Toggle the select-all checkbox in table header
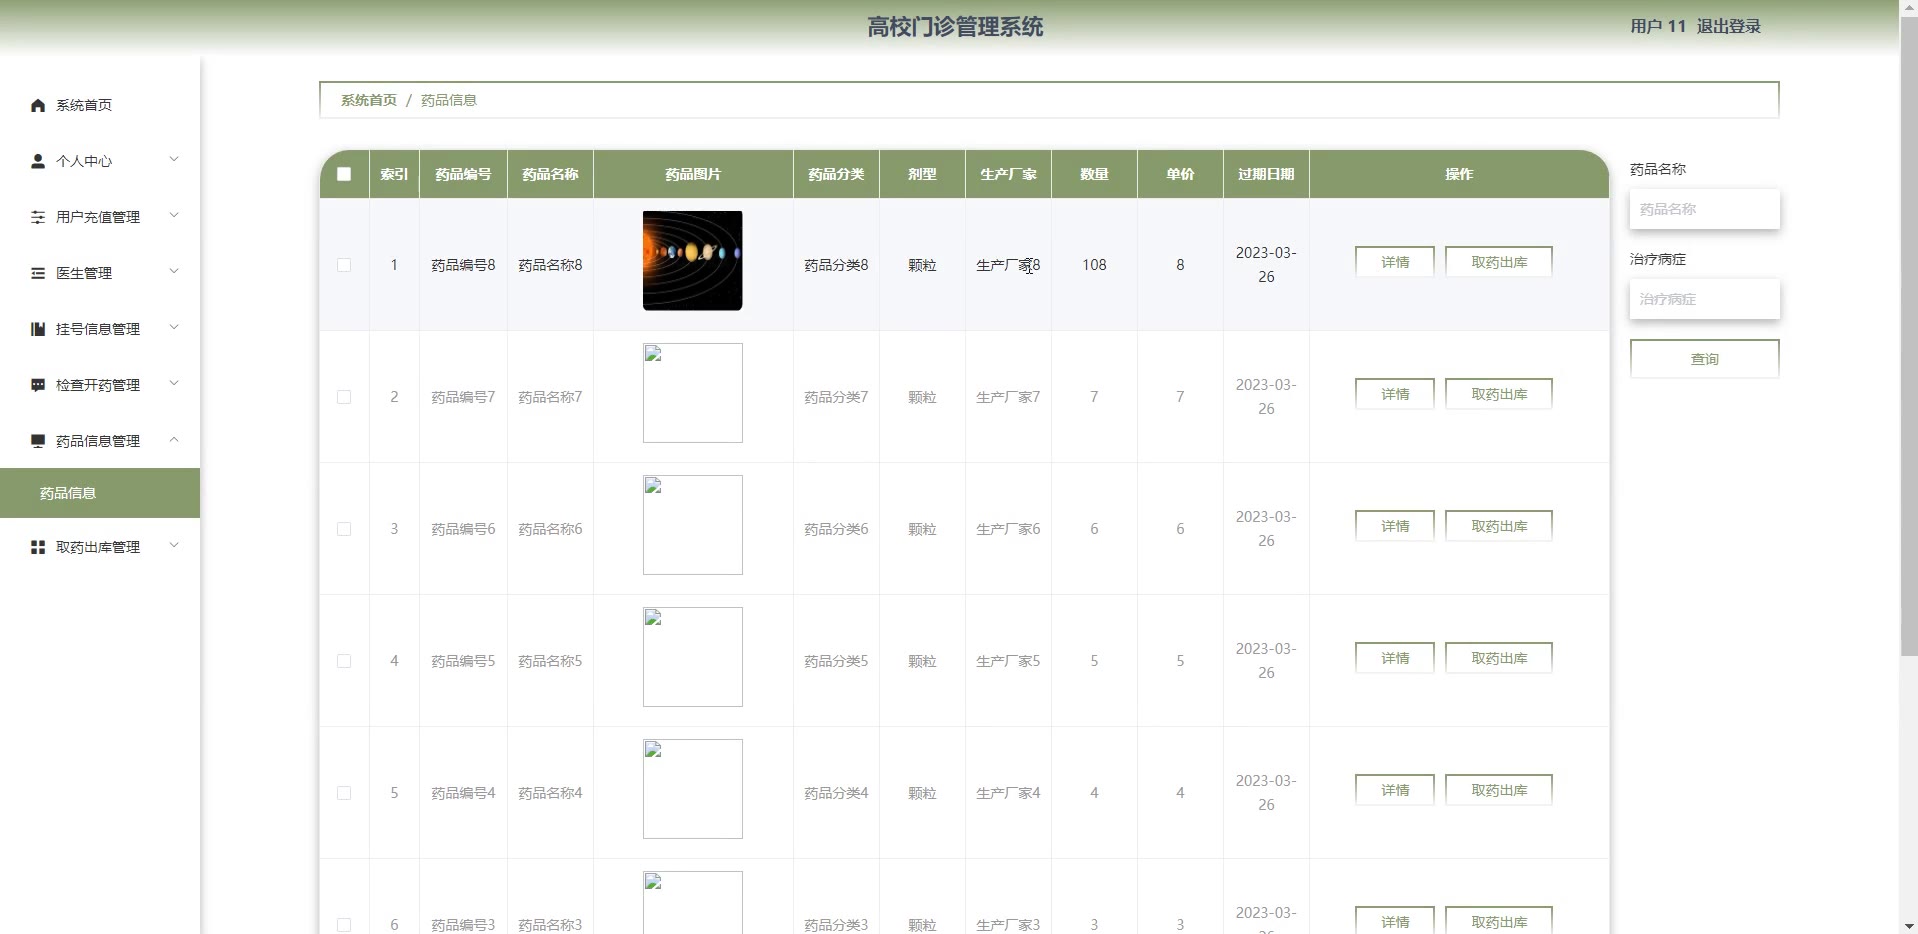This screenshot has width=1918, height=934. tap(344, 174)
